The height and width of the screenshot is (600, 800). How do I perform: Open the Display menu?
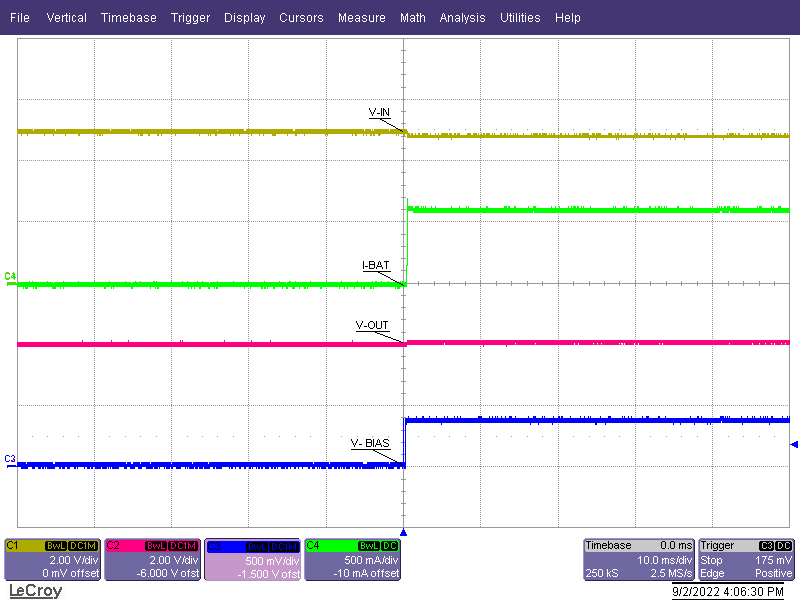pyautogui.click(x=244, y=17)
